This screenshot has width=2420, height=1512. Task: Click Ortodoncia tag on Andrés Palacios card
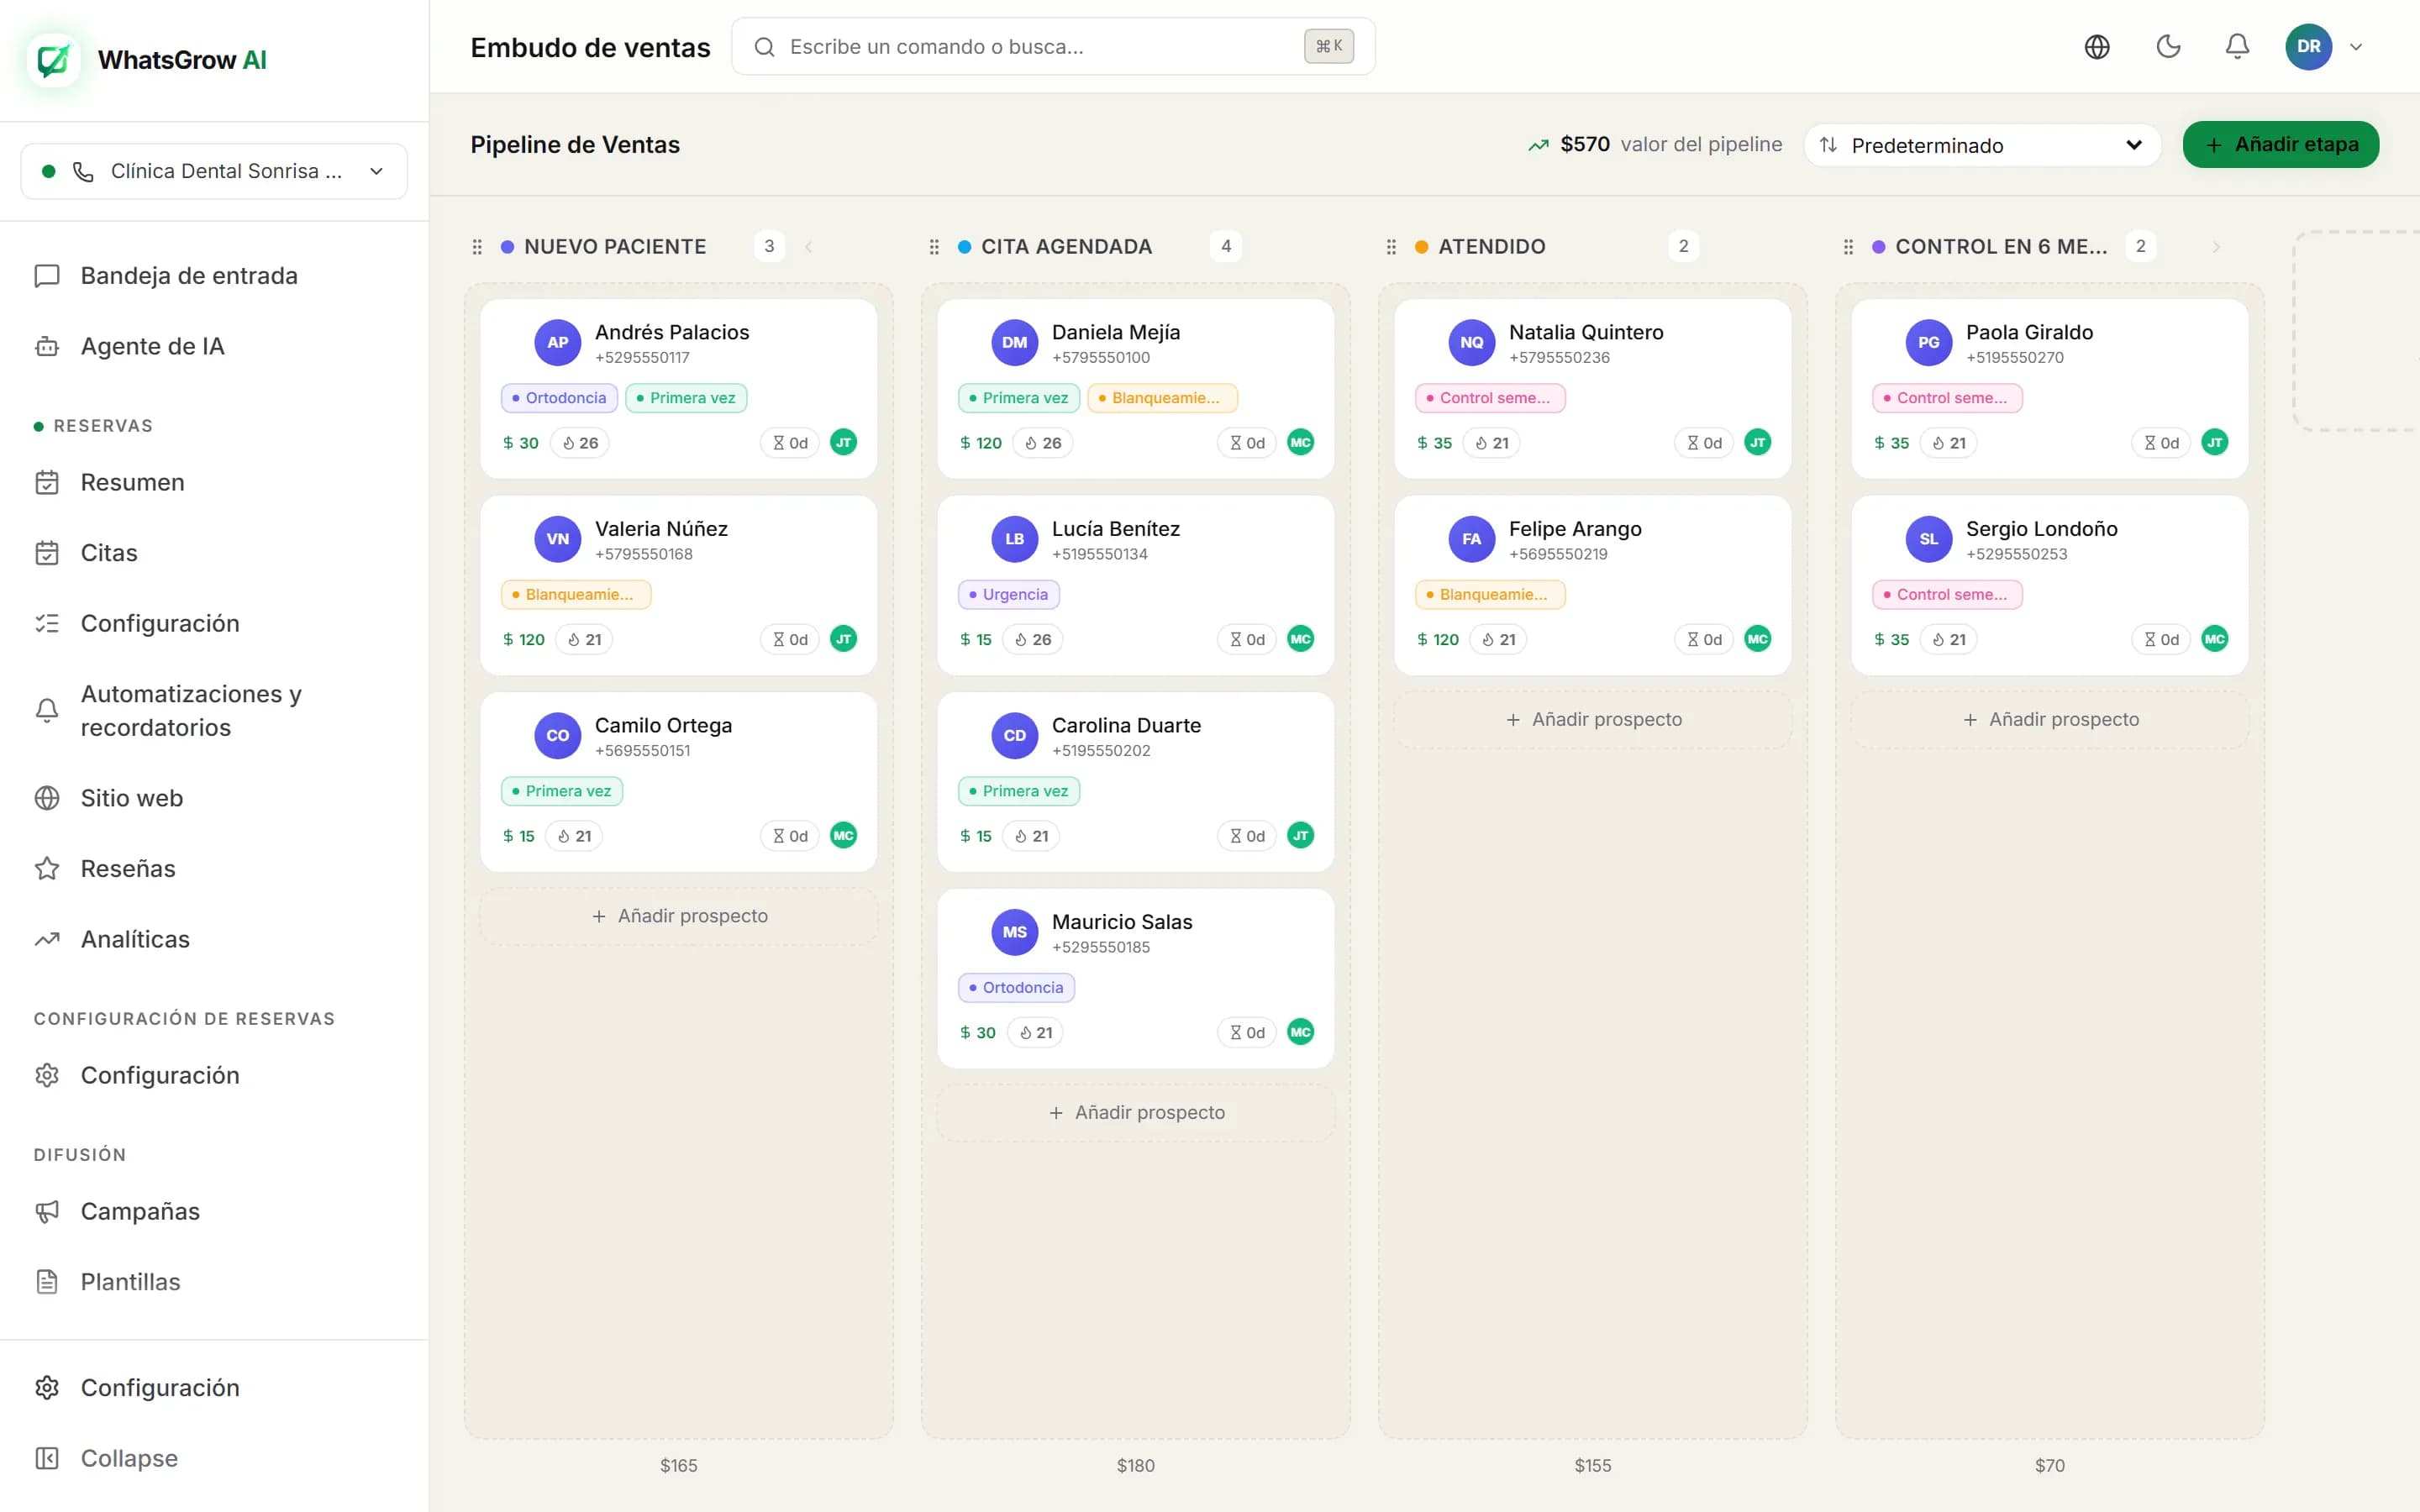coord(560,398)
